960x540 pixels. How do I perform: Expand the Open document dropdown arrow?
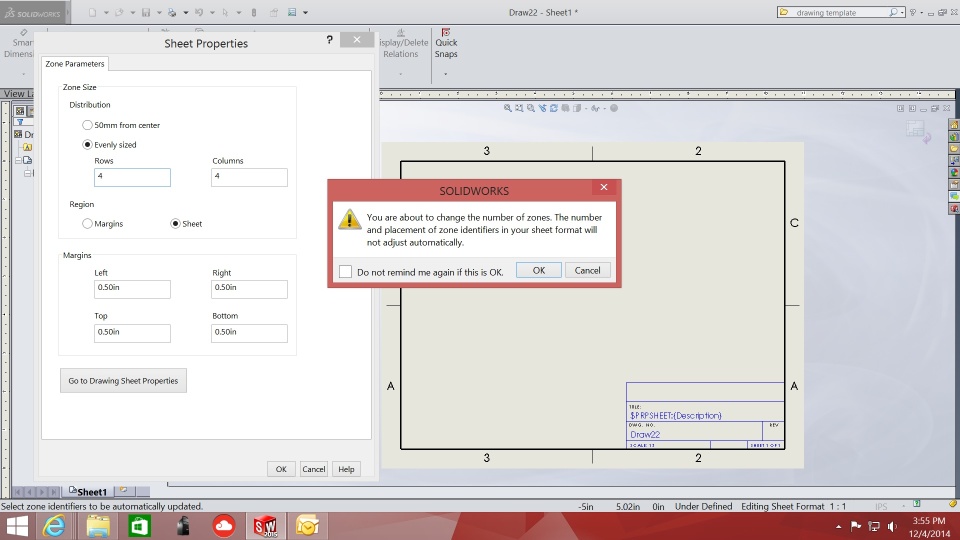132,13
